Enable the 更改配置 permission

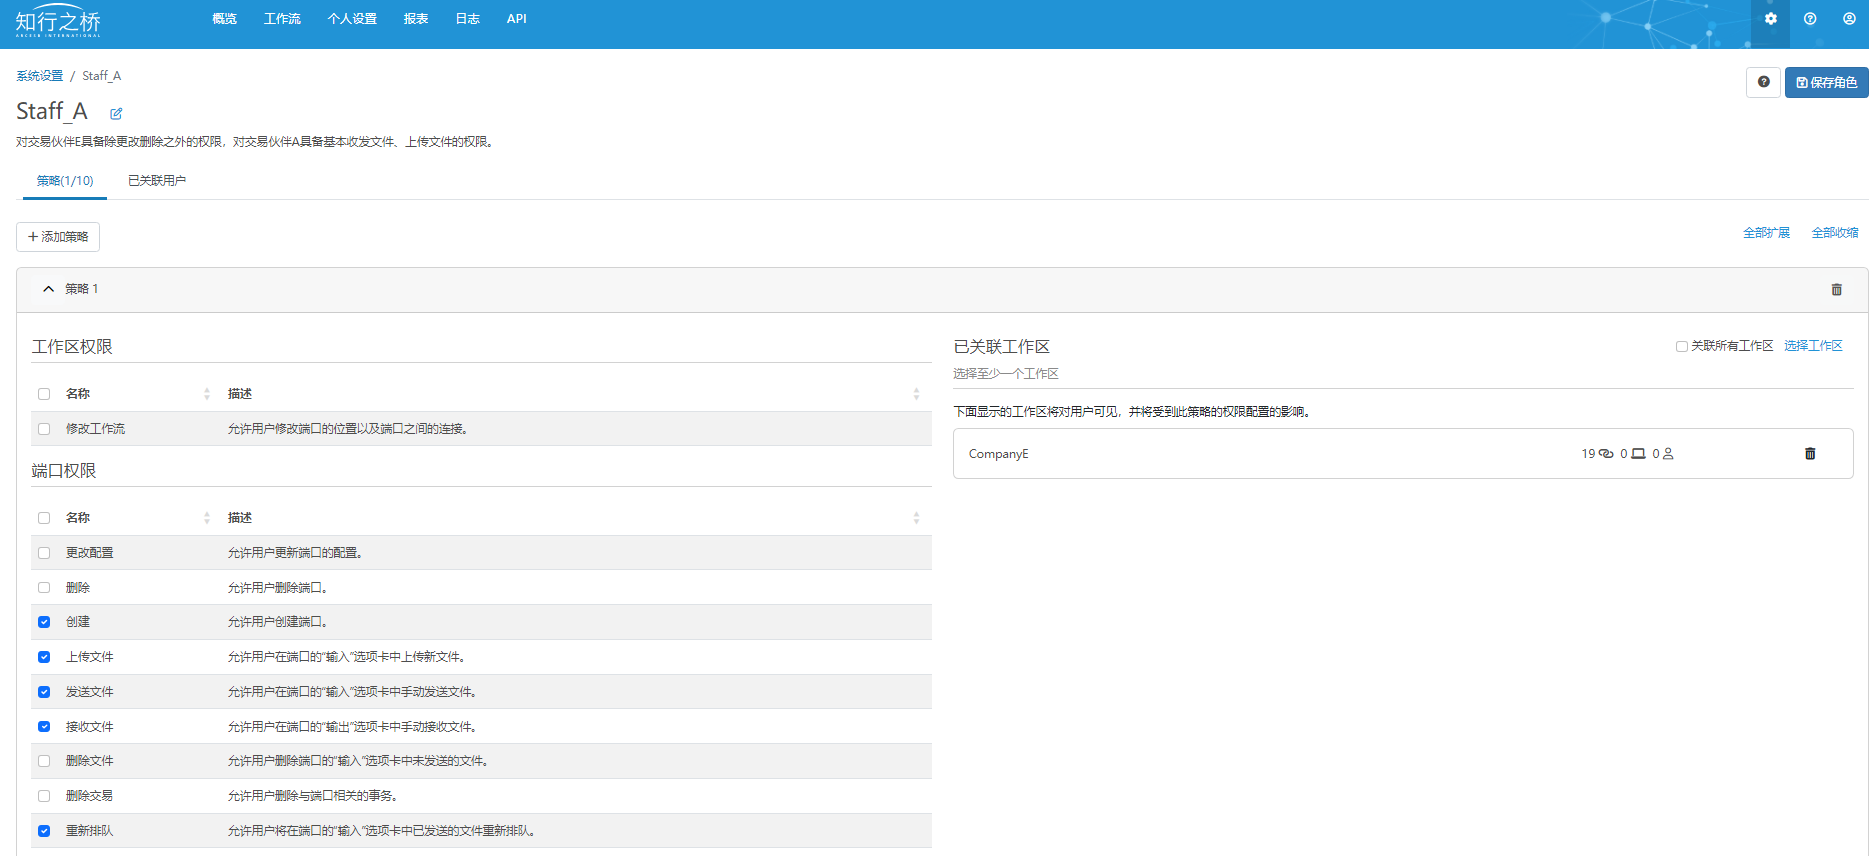tap(44, 553)
